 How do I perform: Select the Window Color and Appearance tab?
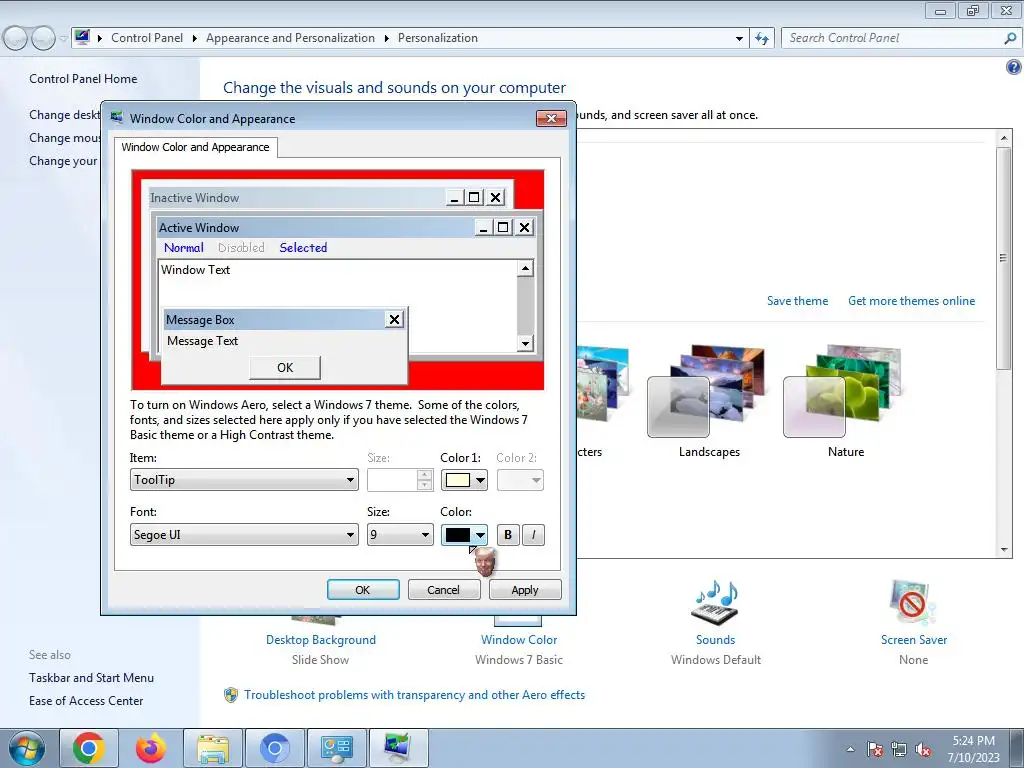point(195,147)
